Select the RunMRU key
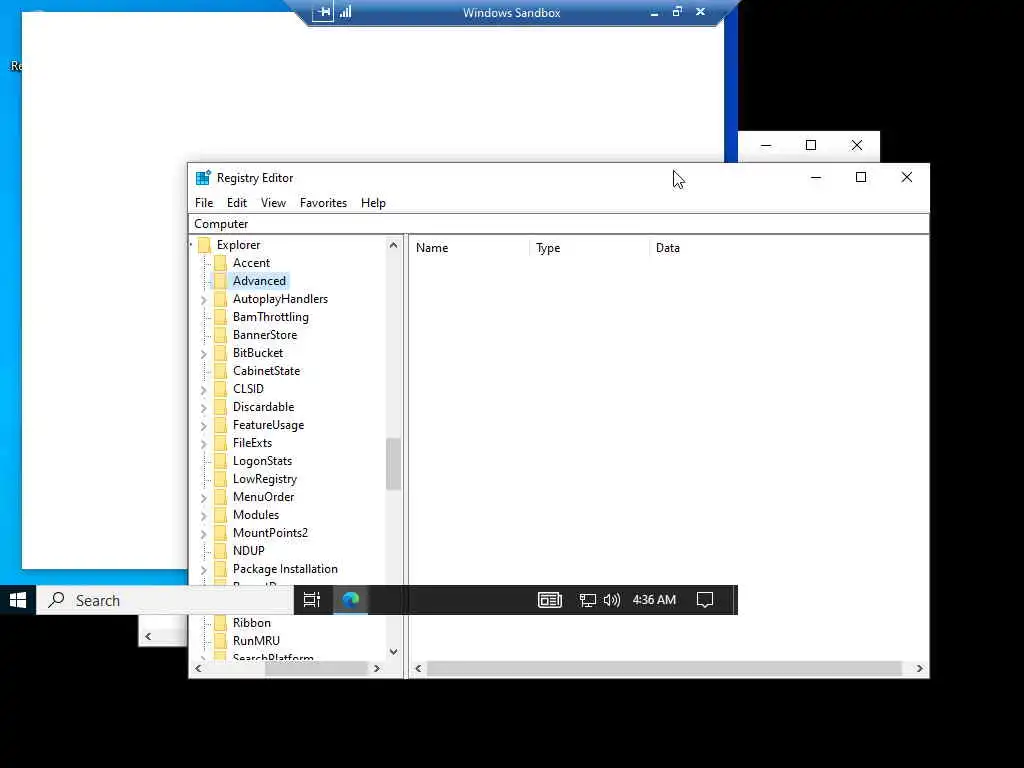 (256, 641)
